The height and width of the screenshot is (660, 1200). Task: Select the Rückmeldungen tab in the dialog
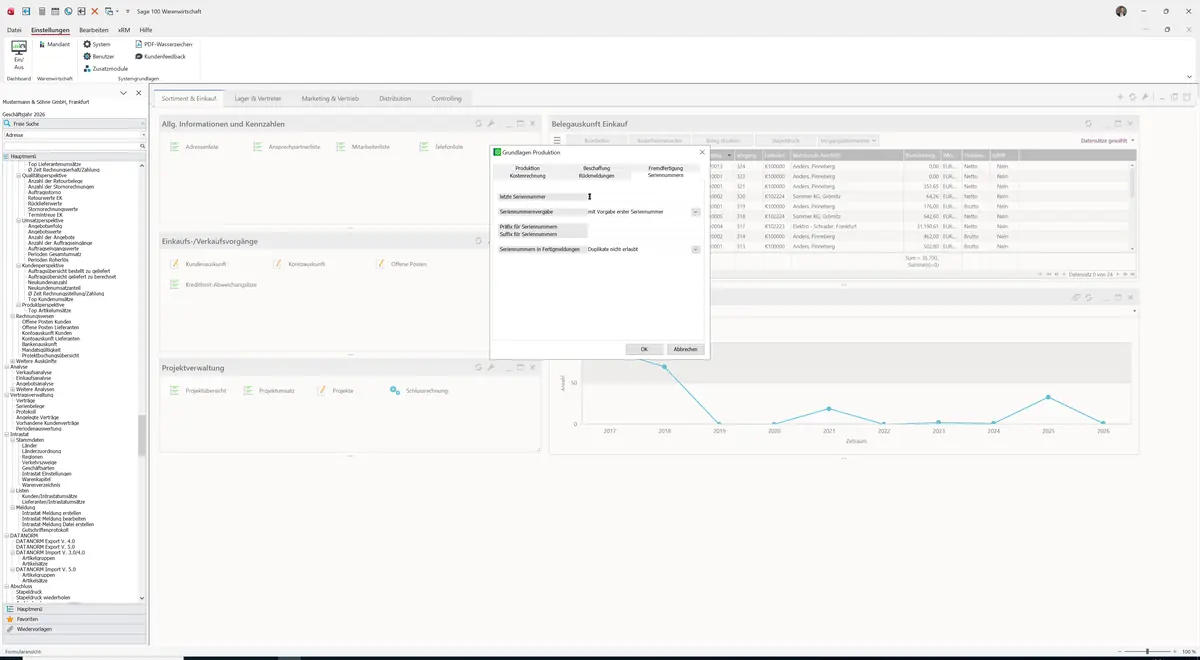coord(597,175)
